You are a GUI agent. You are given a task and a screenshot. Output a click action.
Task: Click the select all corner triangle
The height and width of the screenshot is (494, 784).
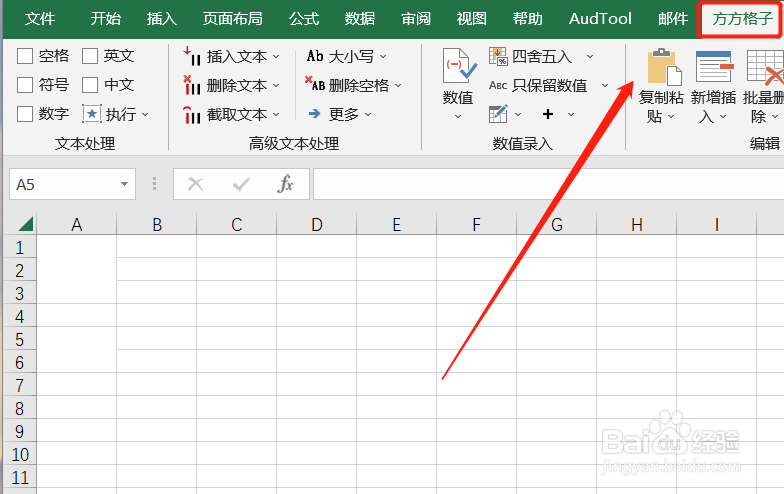coord(25,224)
